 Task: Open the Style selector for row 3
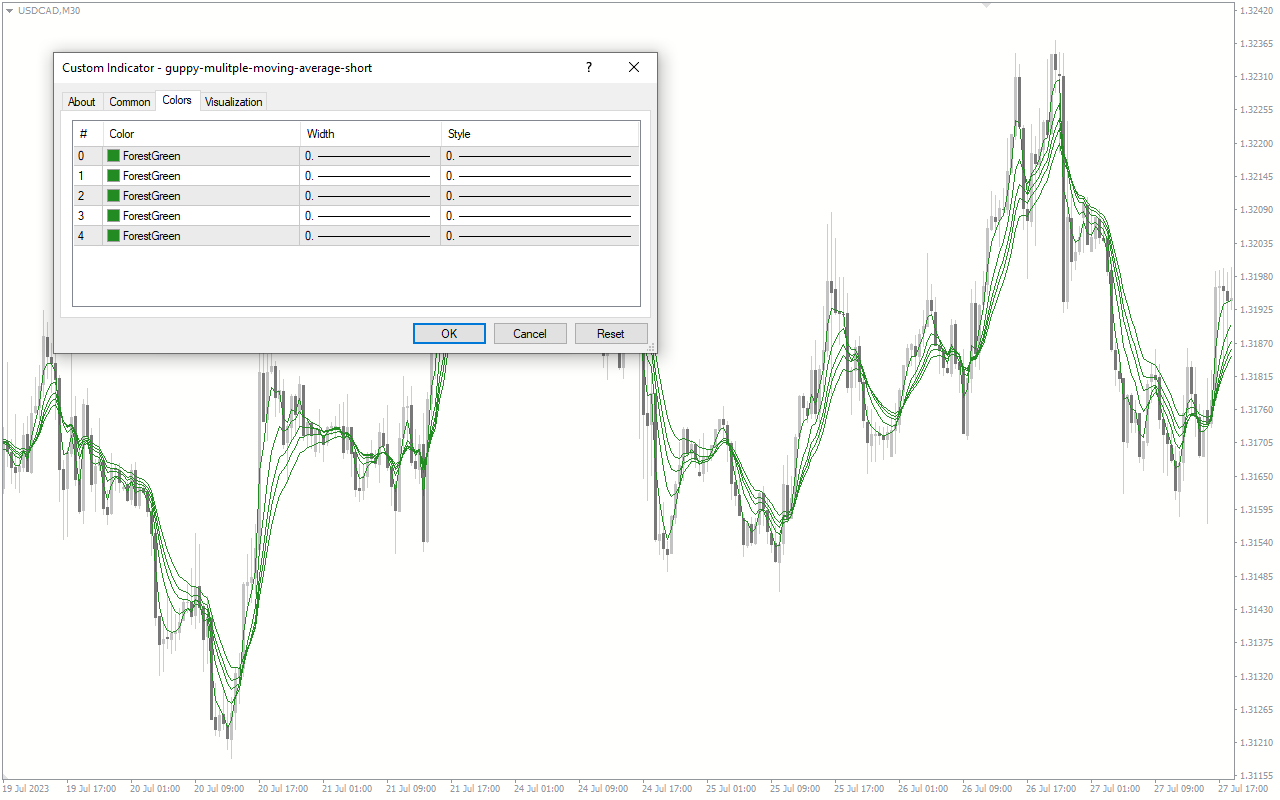point(540,216)
